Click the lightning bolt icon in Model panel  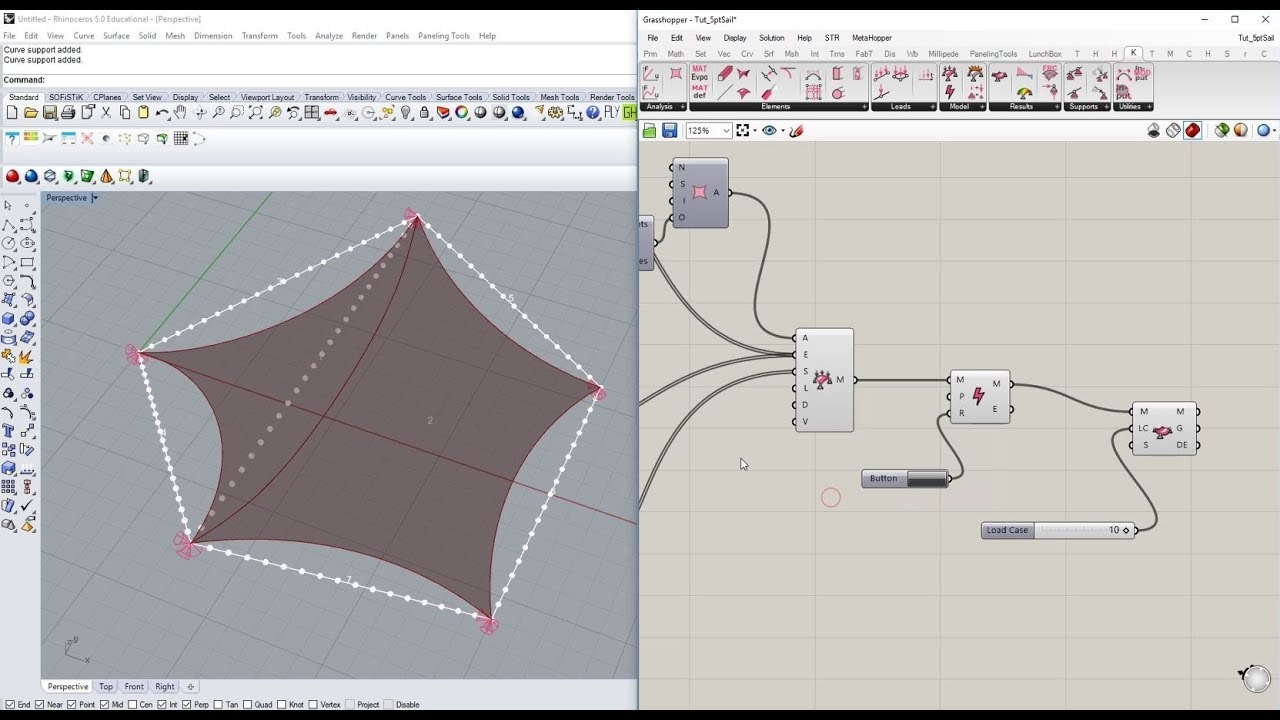(950, 92)
